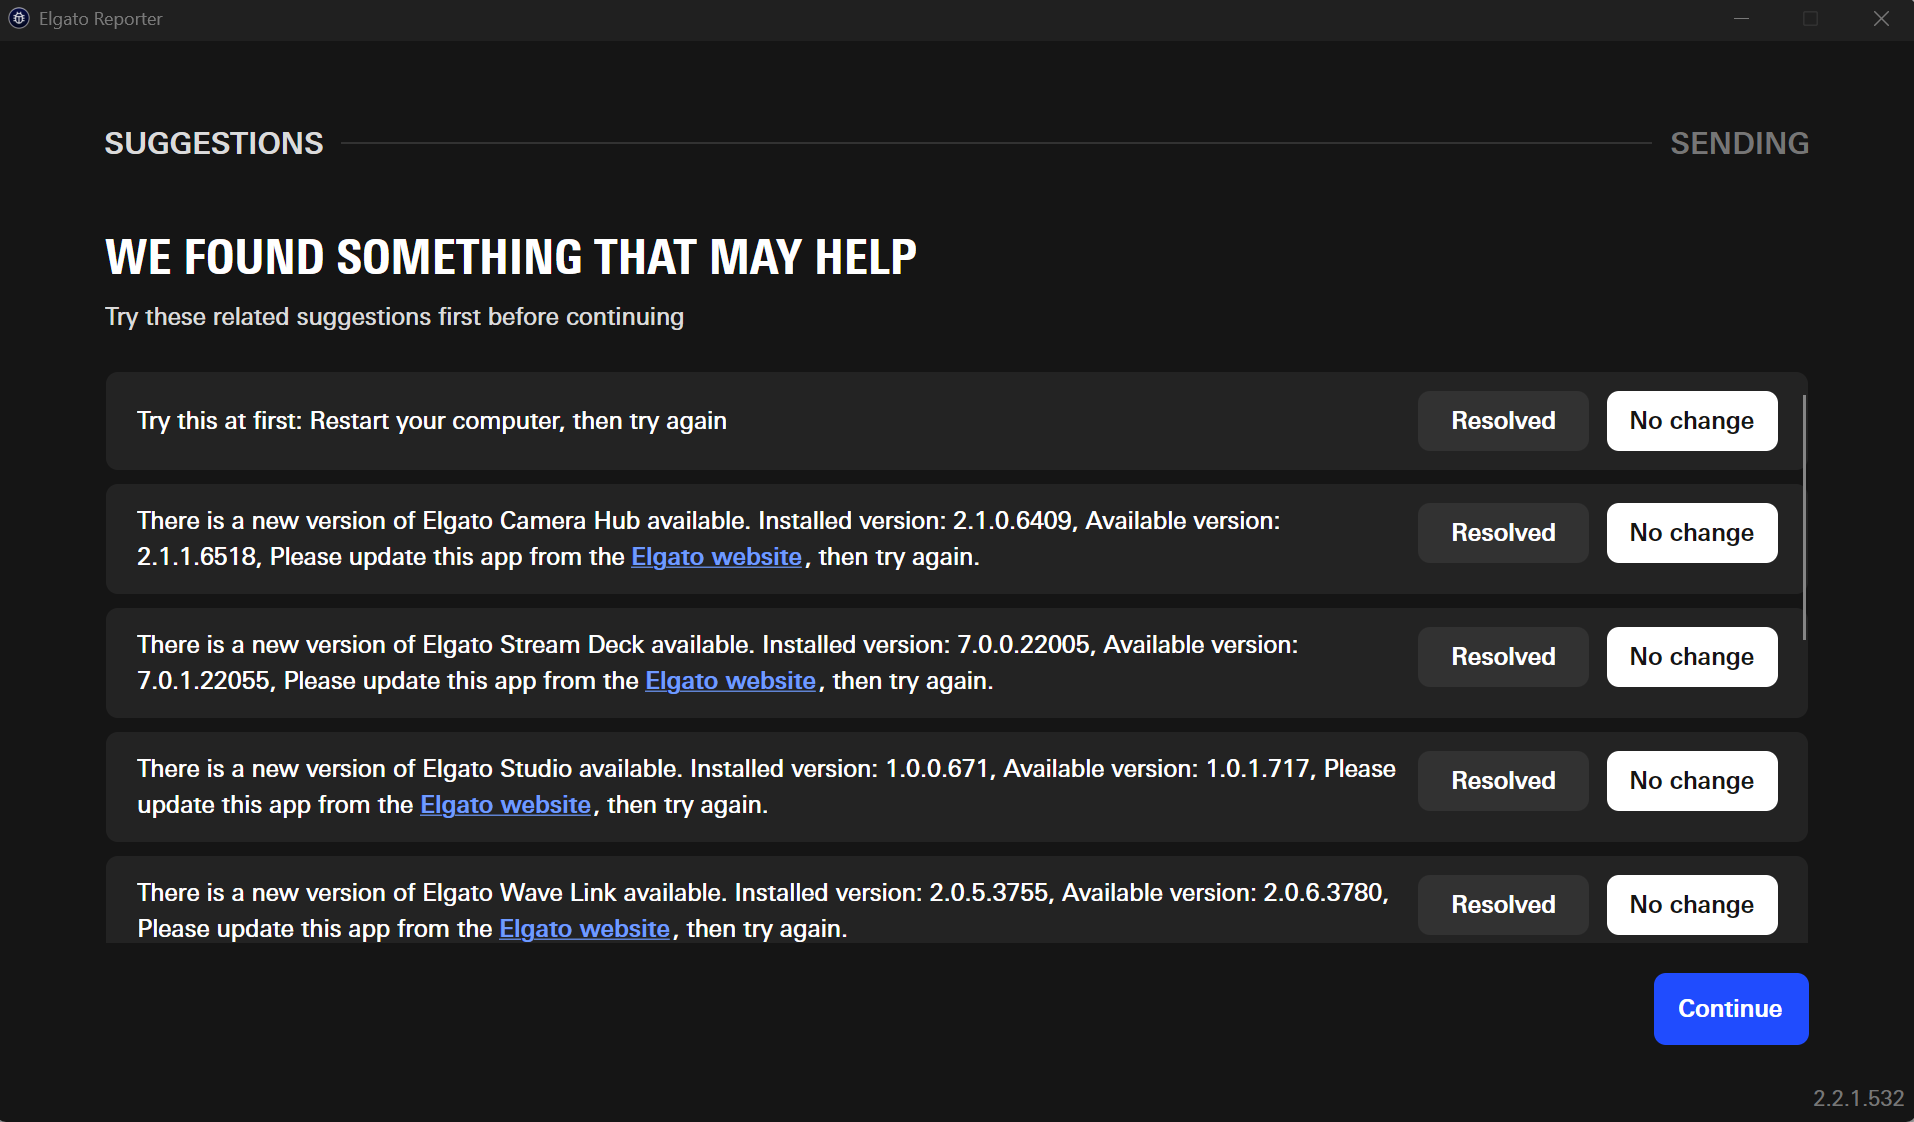
Task: Mark restart suggestion as Resolved
Action: point(1502,421)
